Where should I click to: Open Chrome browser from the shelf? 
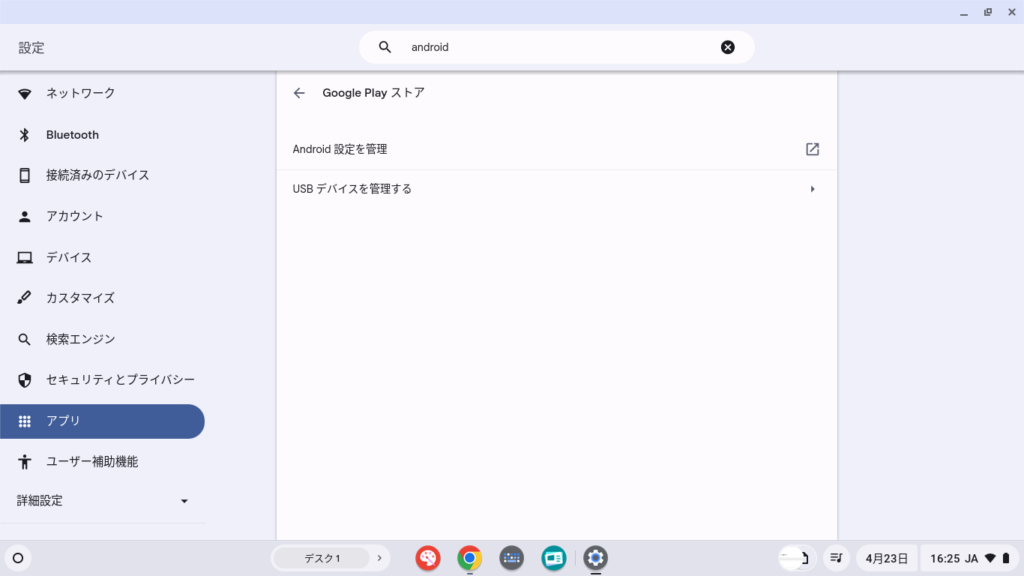coord(470,558)
